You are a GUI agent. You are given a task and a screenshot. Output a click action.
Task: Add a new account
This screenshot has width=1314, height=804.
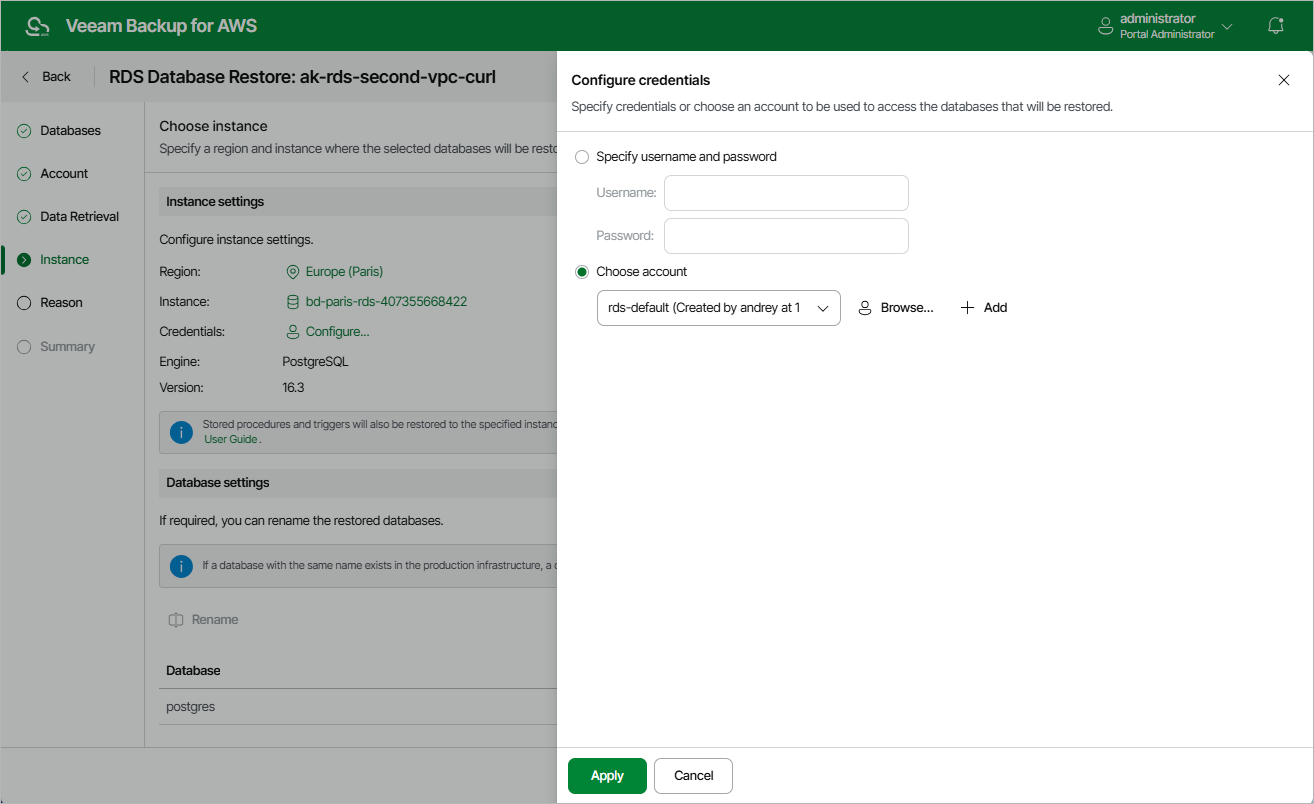pyautogui.click(x=984, y=308)
